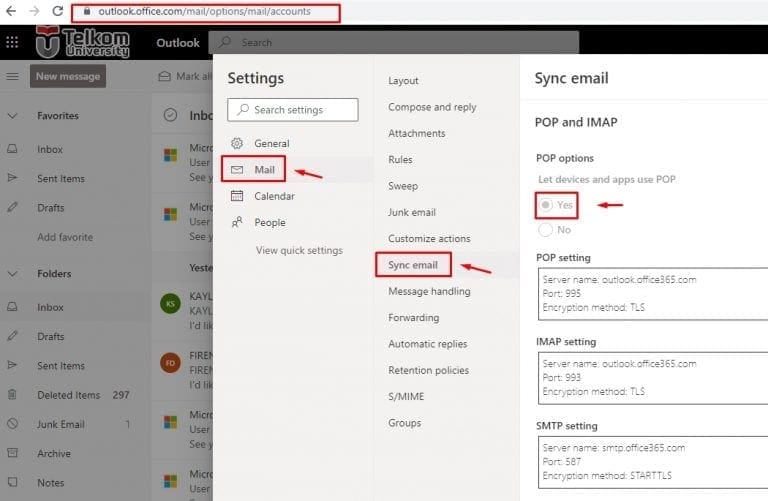Select the Yes radio button for POP

tap(546, 205)
